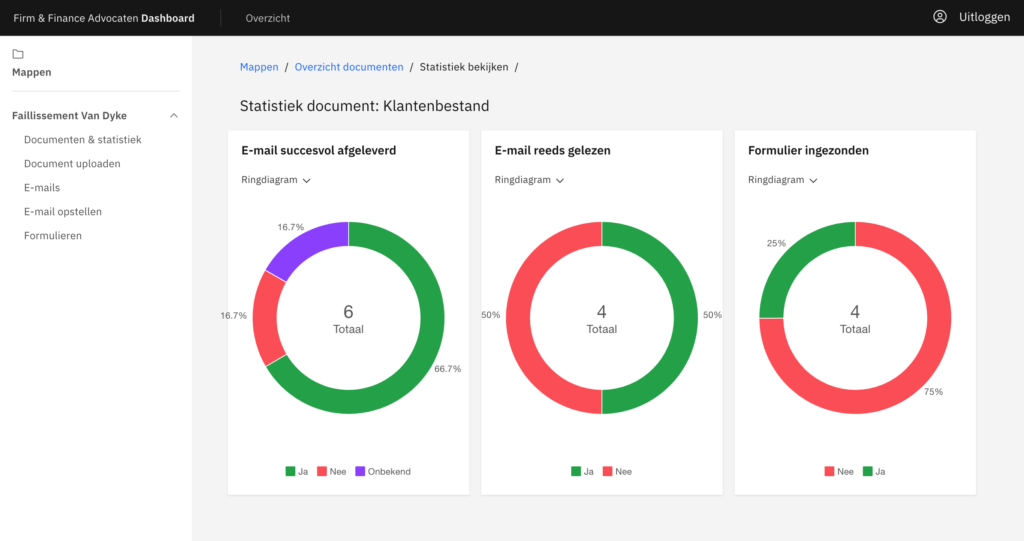Click the green Ja swatch in first chart legend
This screenshot has height=541, width=1024.
tap(290, 471)
